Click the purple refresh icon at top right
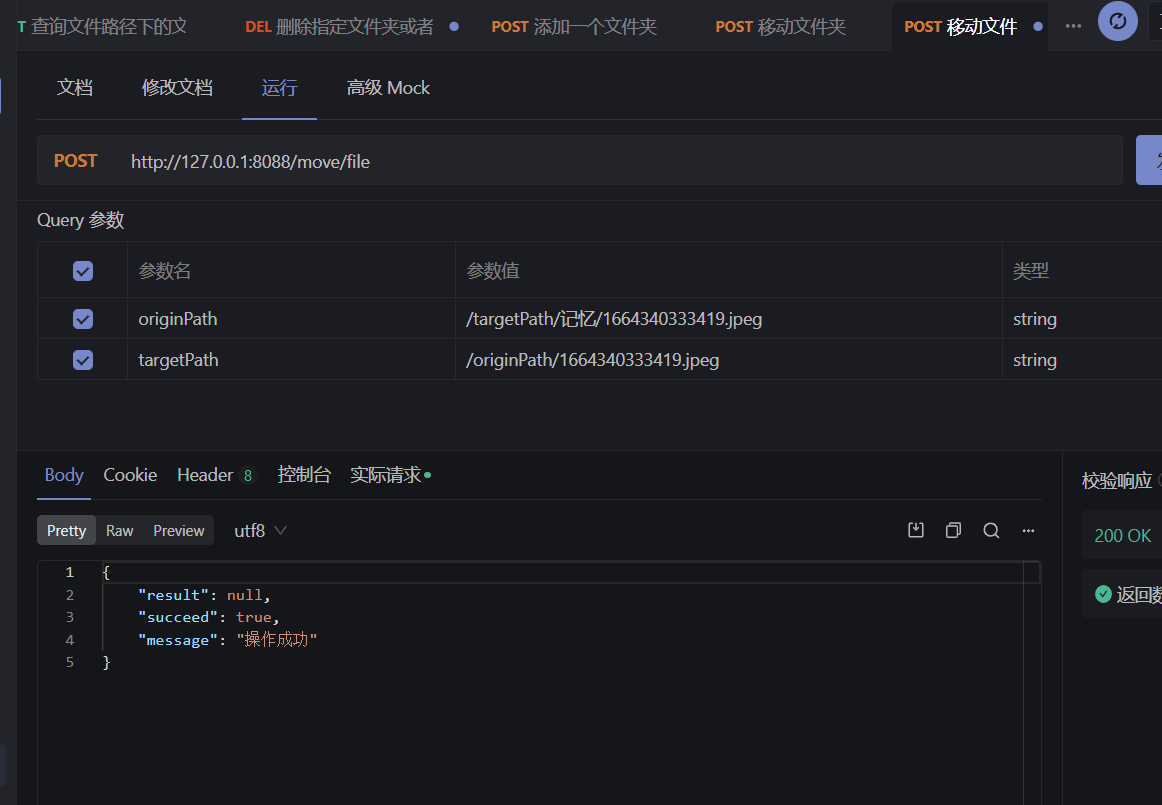Viewport: 1162px width, 805px height. 1117,21
